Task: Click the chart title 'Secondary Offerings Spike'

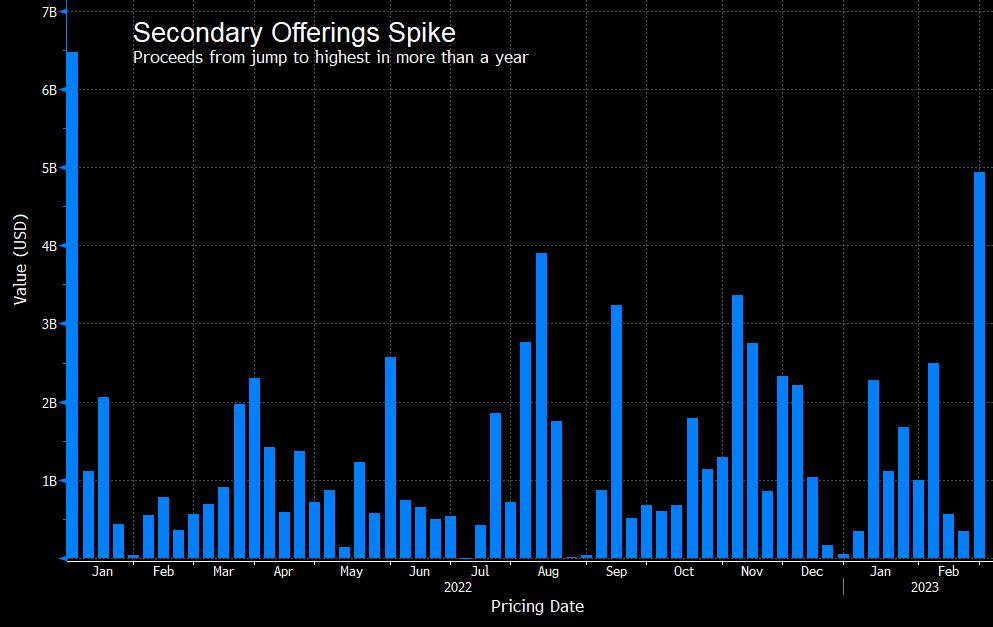Action: 294,32
